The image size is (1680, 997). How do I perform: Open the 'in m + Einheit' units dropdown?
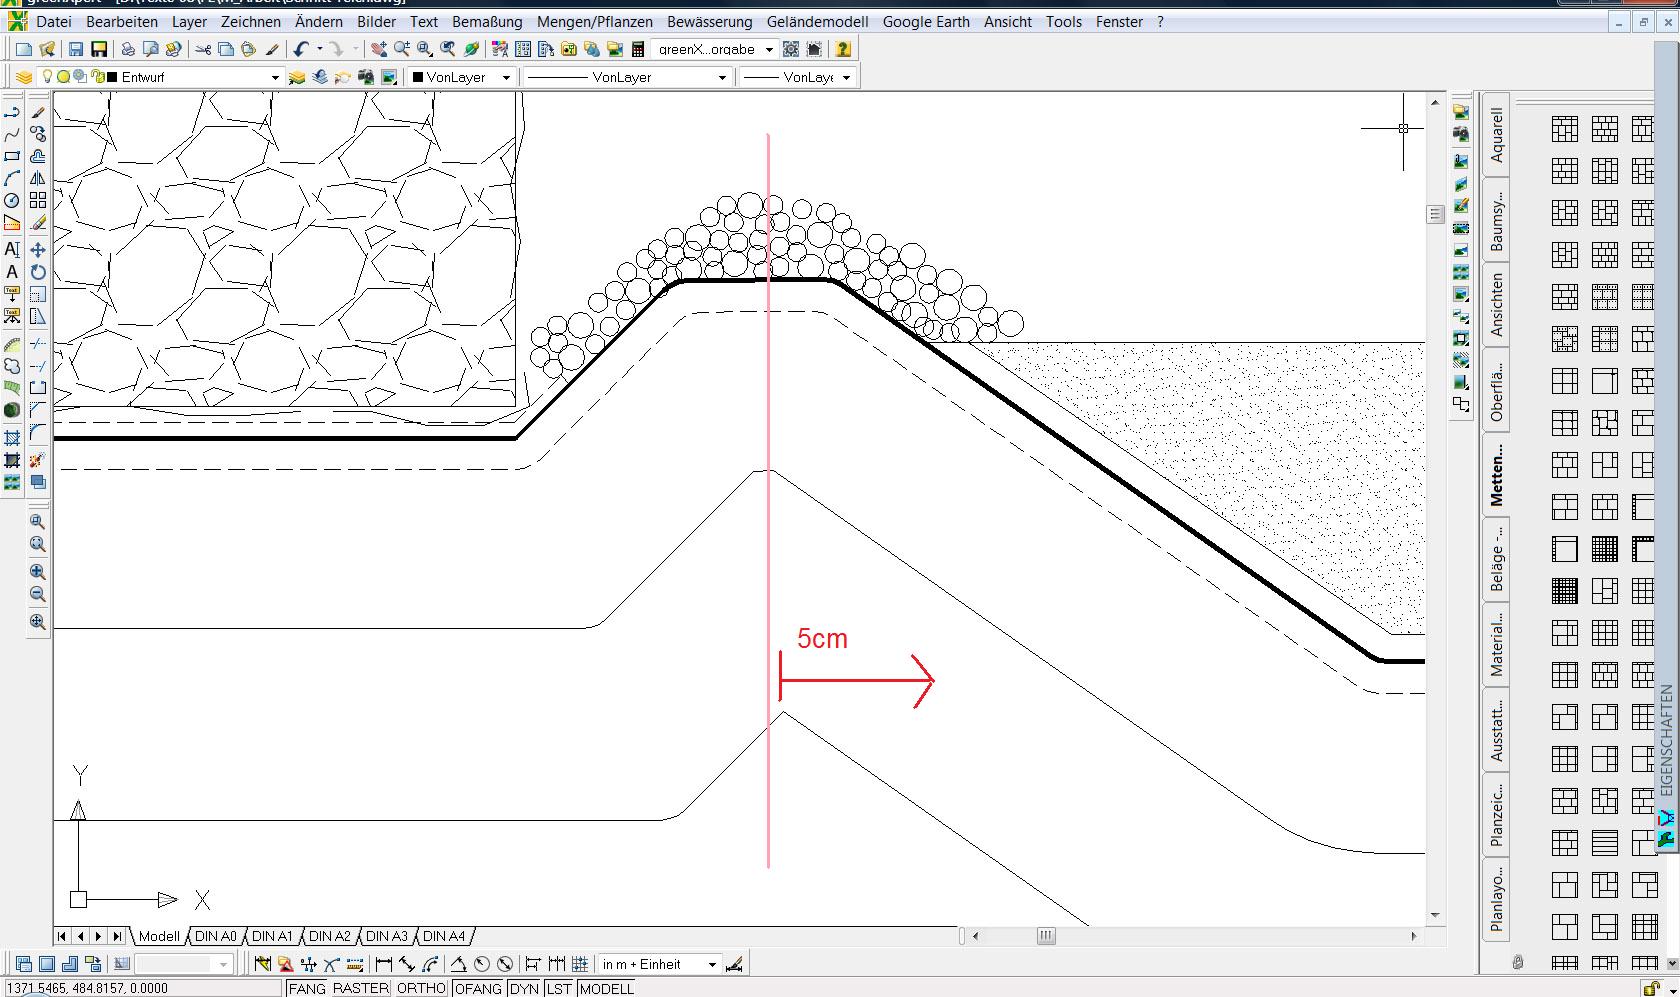[712, 965]
